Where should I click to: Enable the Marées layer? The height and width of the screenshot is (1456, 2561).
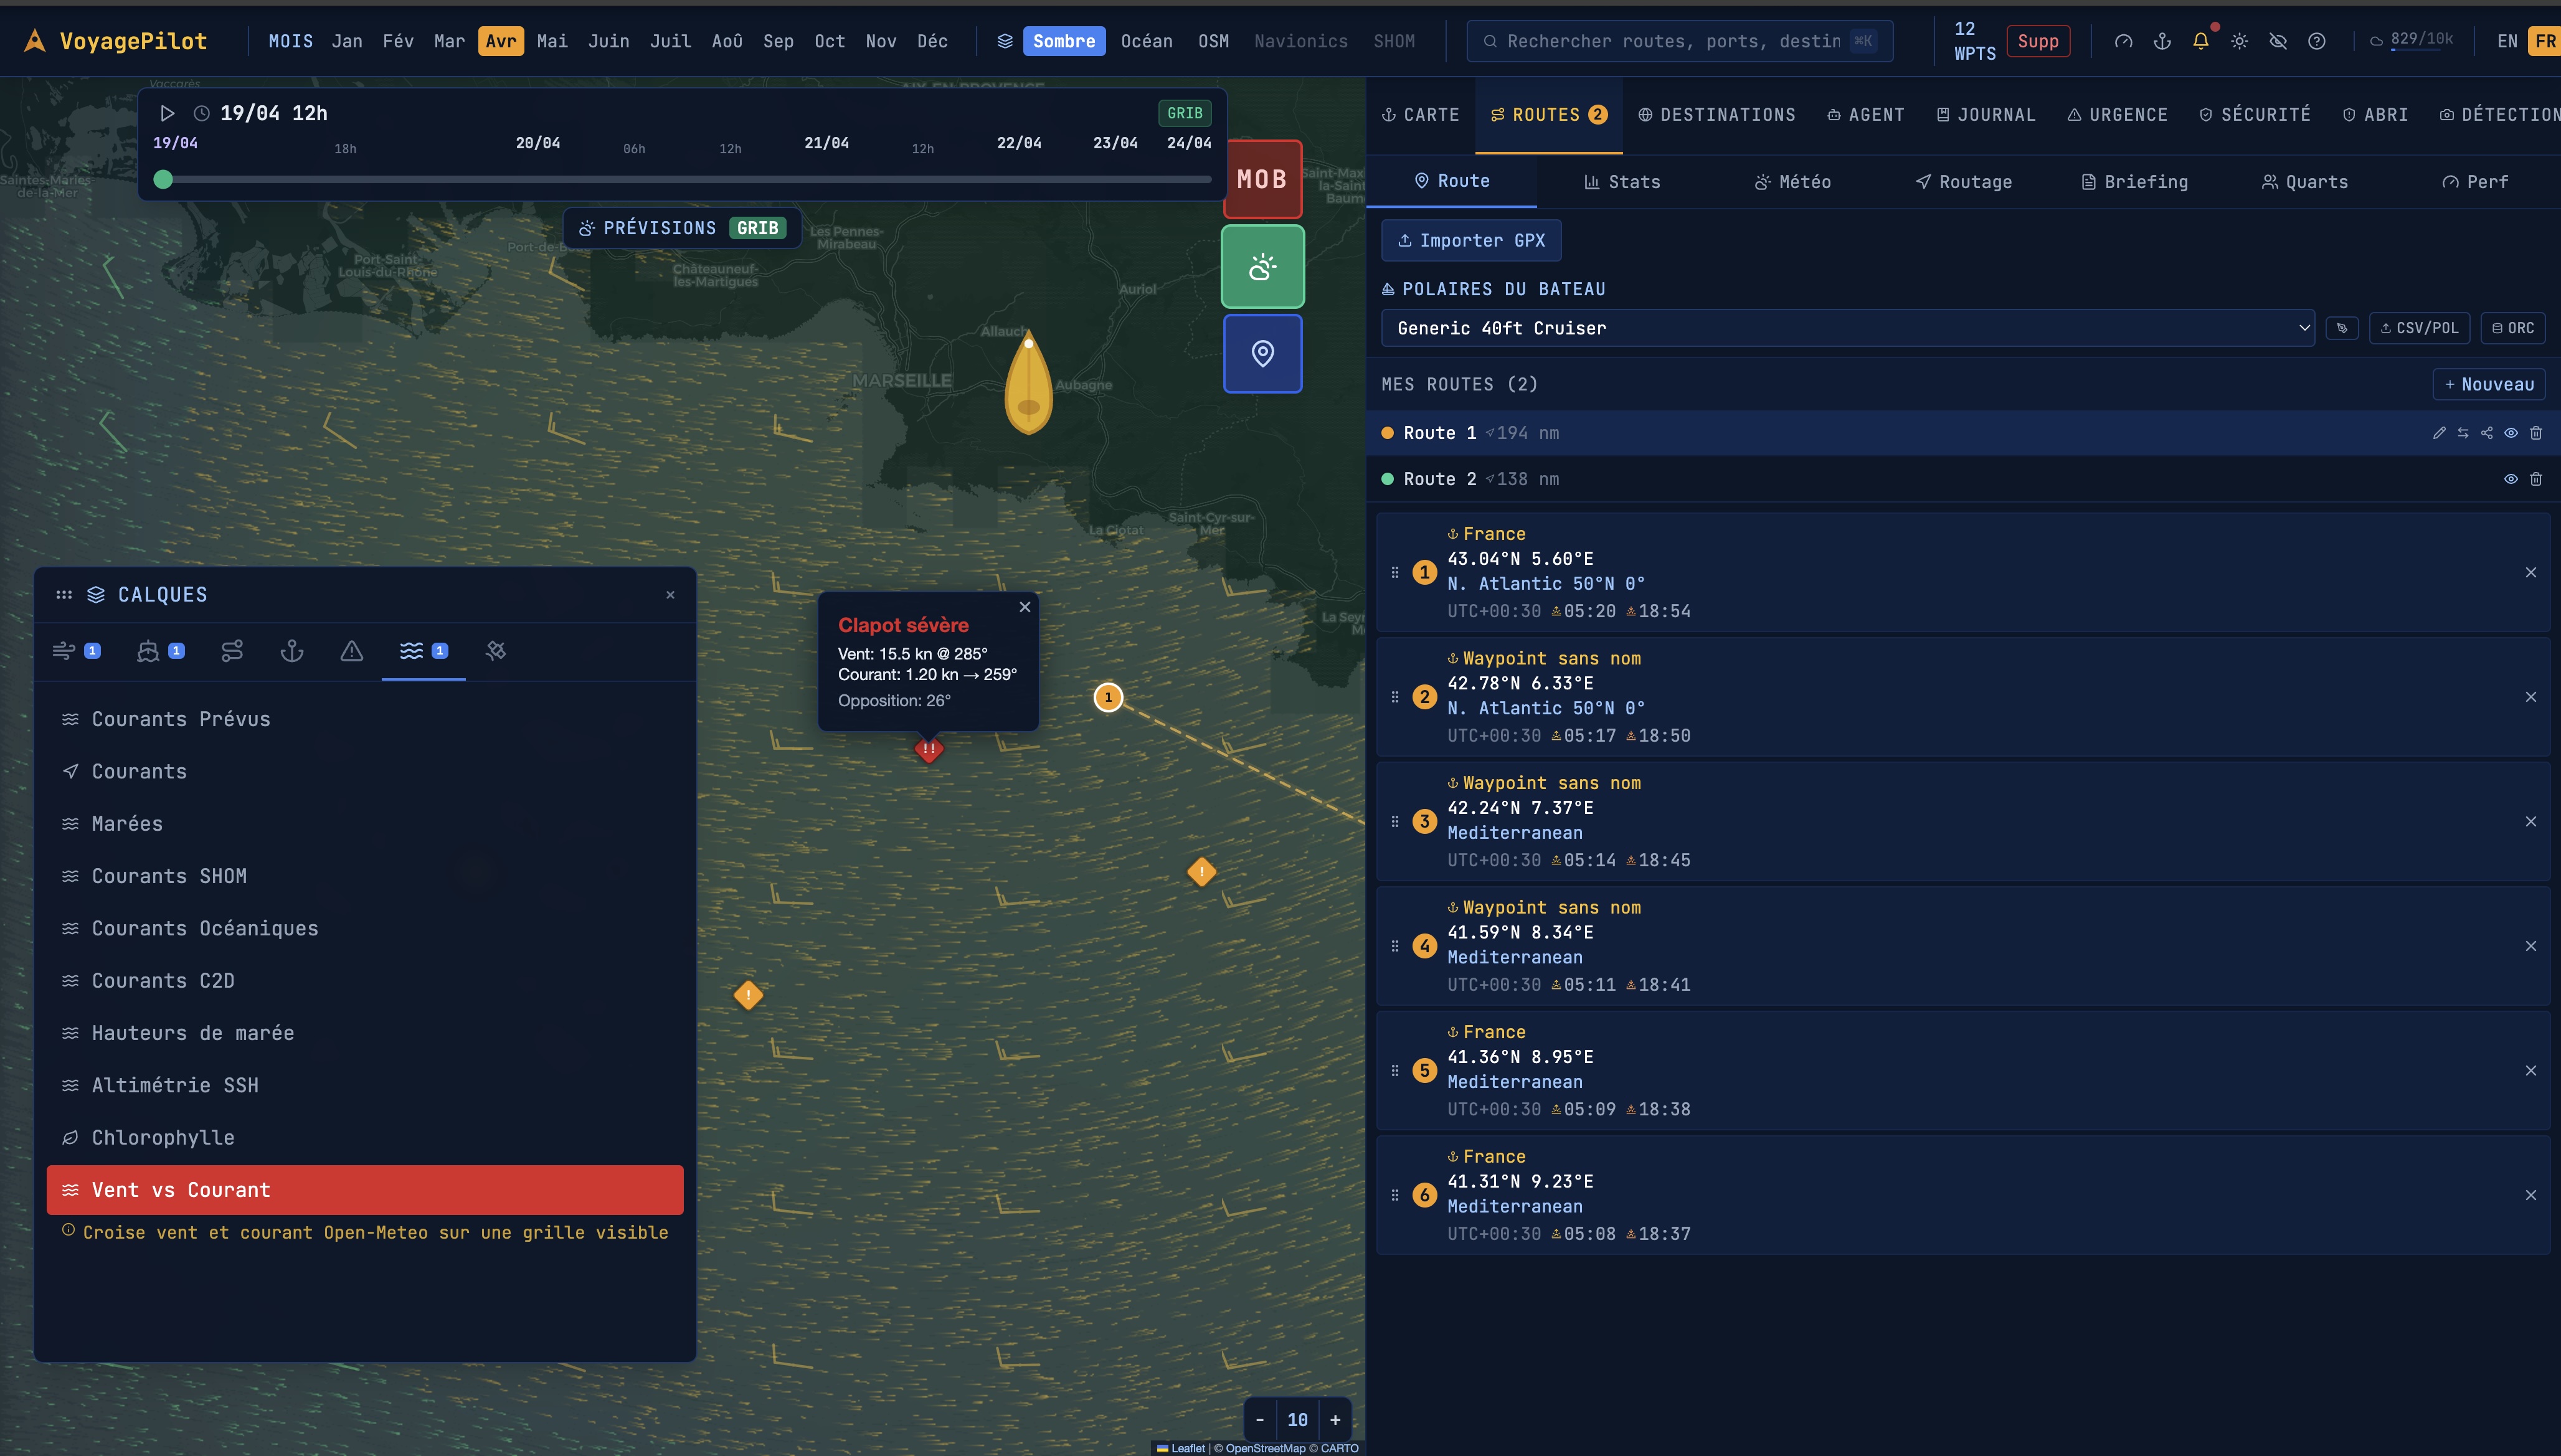click(x=365, y=824)
